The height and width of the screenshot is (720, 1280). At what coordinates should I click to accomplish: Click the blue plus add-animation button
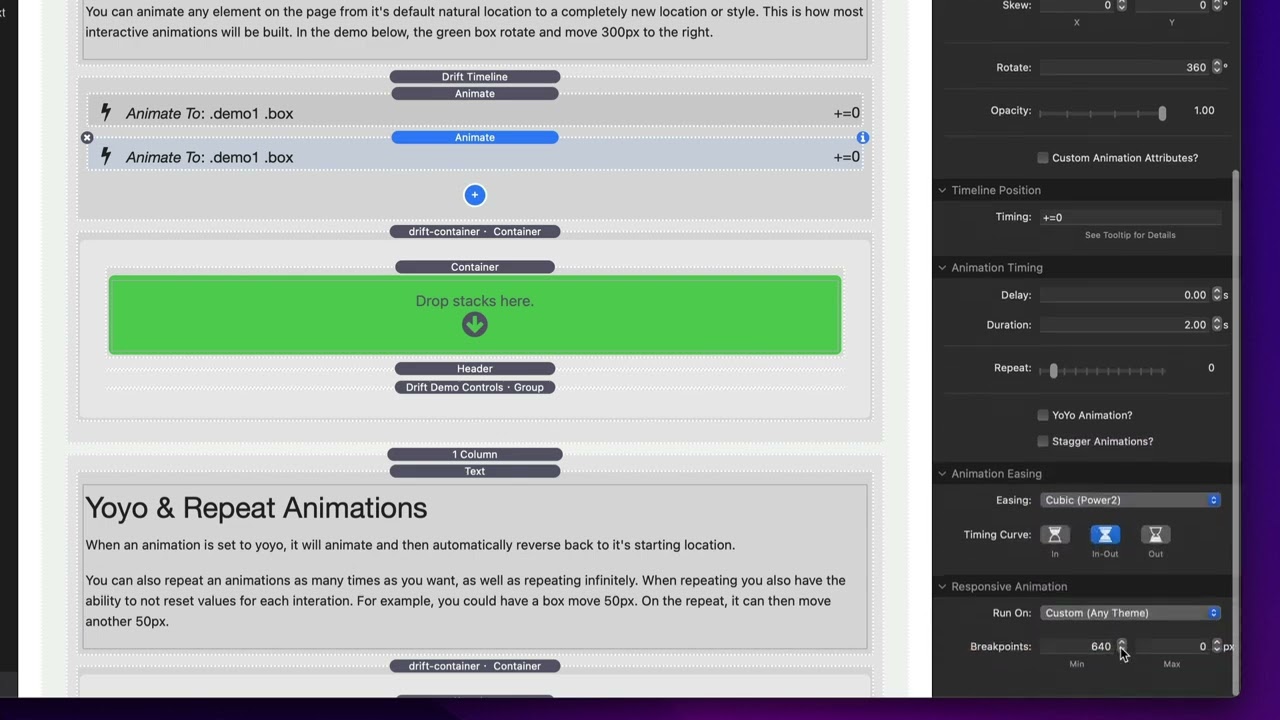[x=475, y=195]
